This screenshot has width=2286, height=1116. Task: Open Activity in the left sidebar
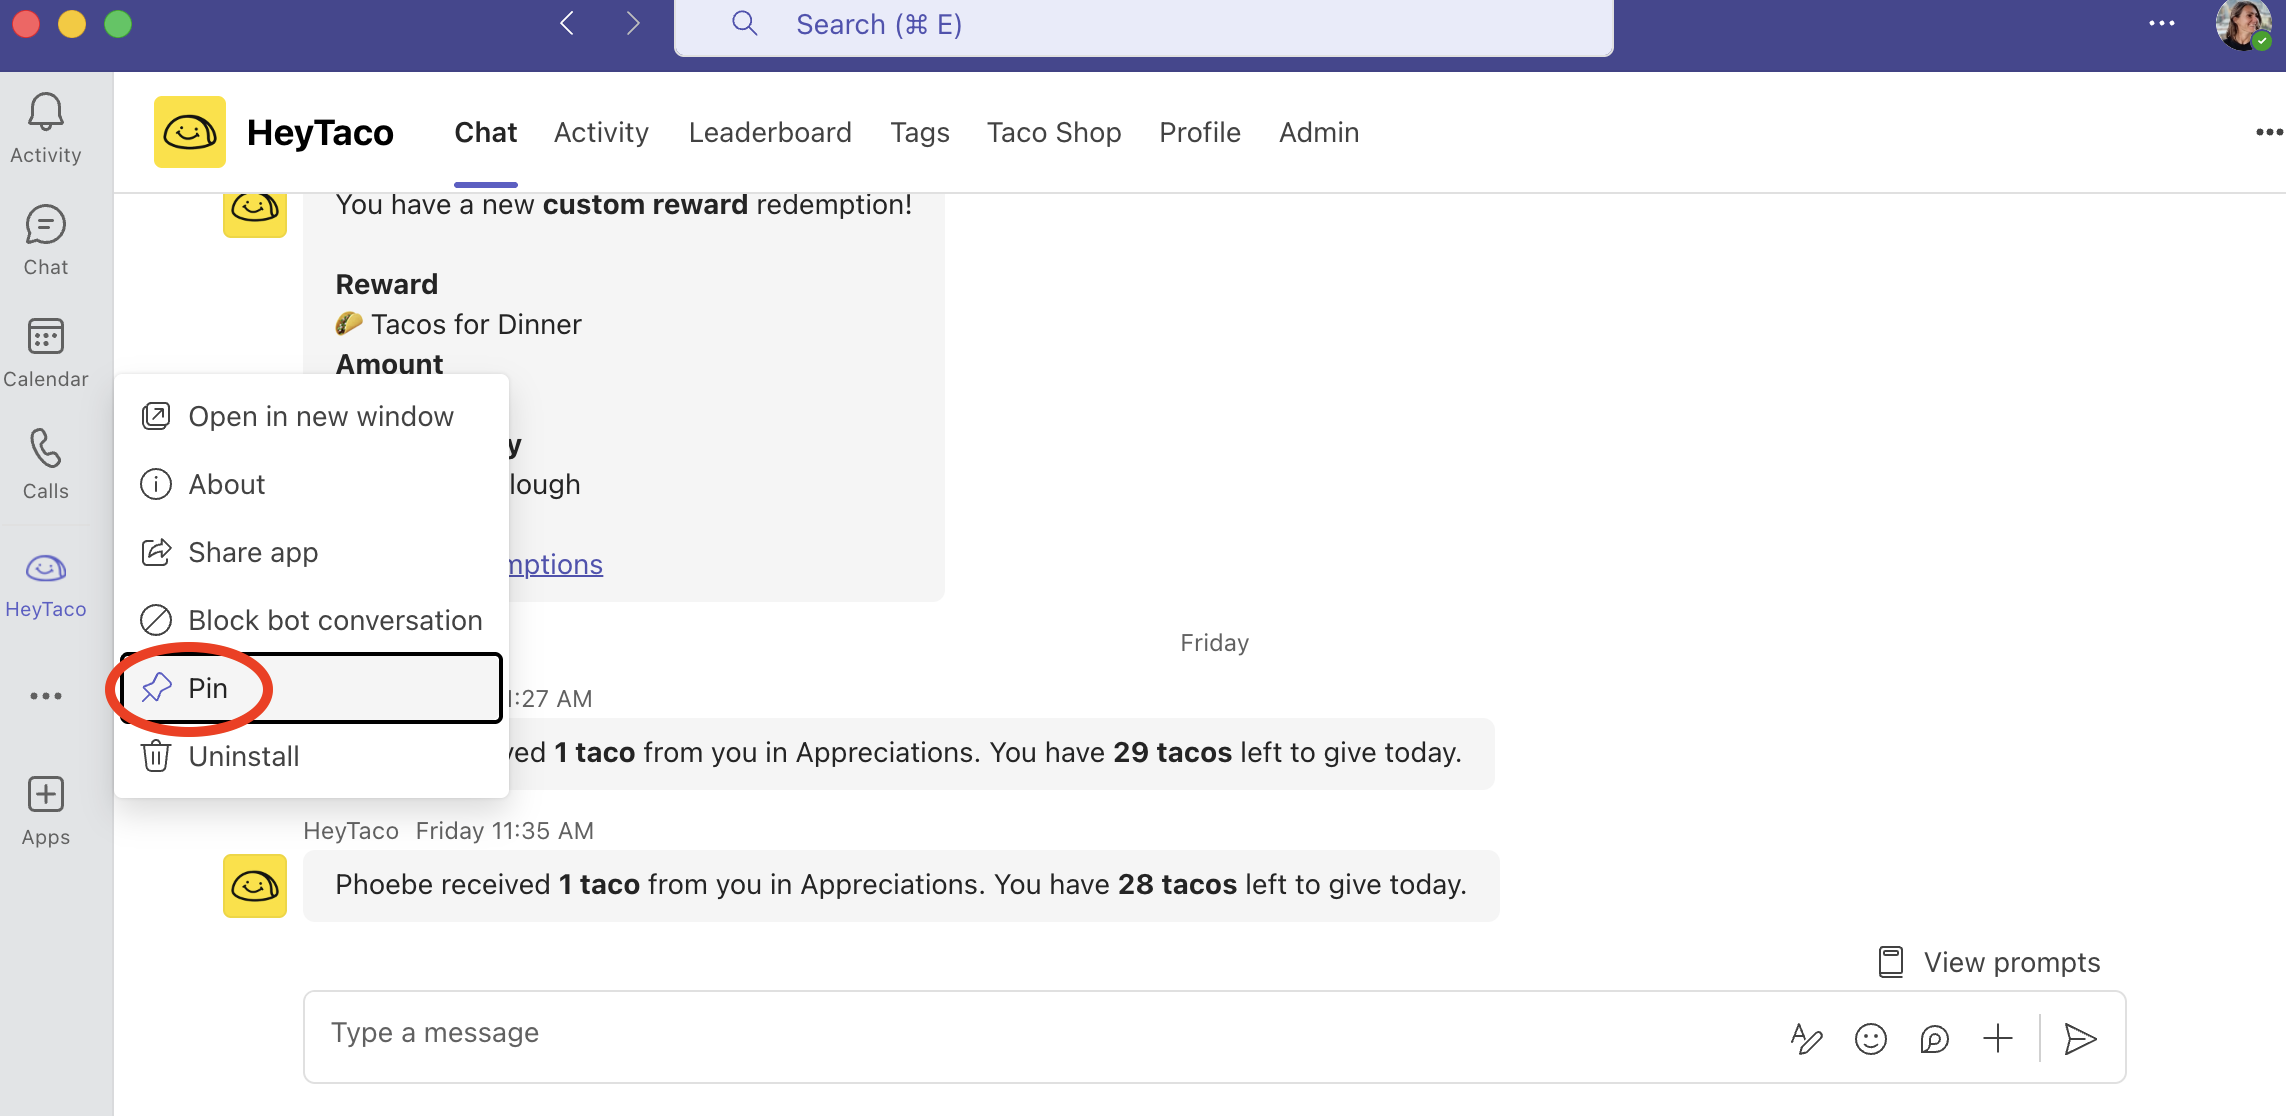(x=45, y=128)
